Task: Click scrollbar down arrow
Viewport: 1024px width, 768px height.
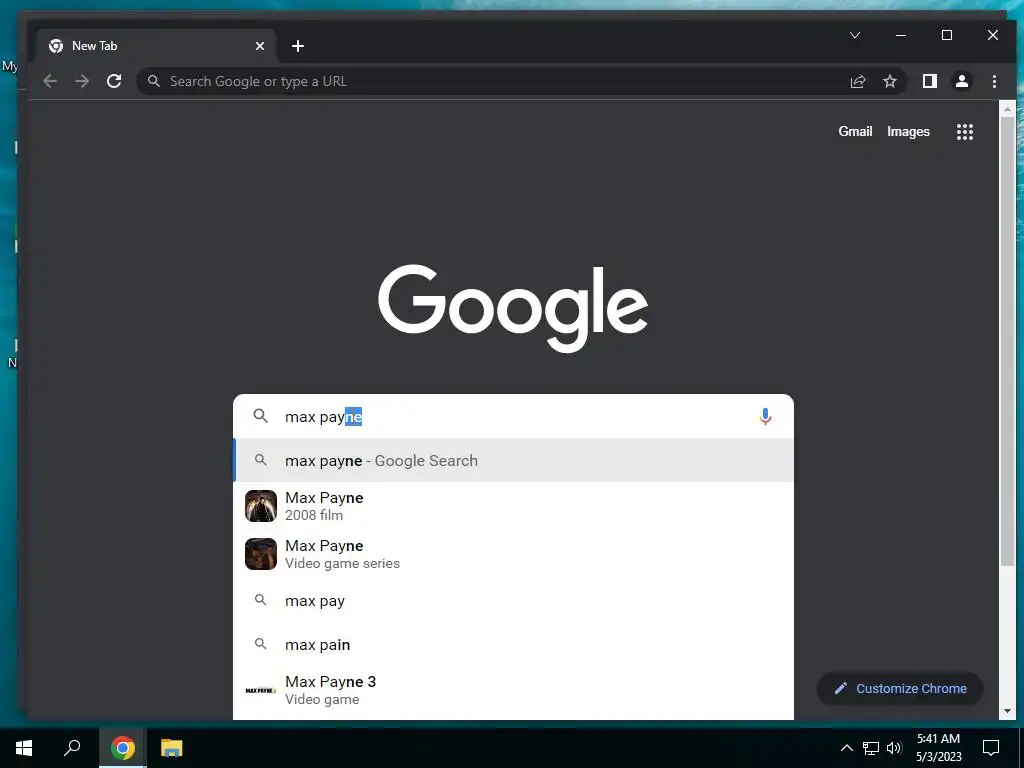Action: tap(1007, 711)
